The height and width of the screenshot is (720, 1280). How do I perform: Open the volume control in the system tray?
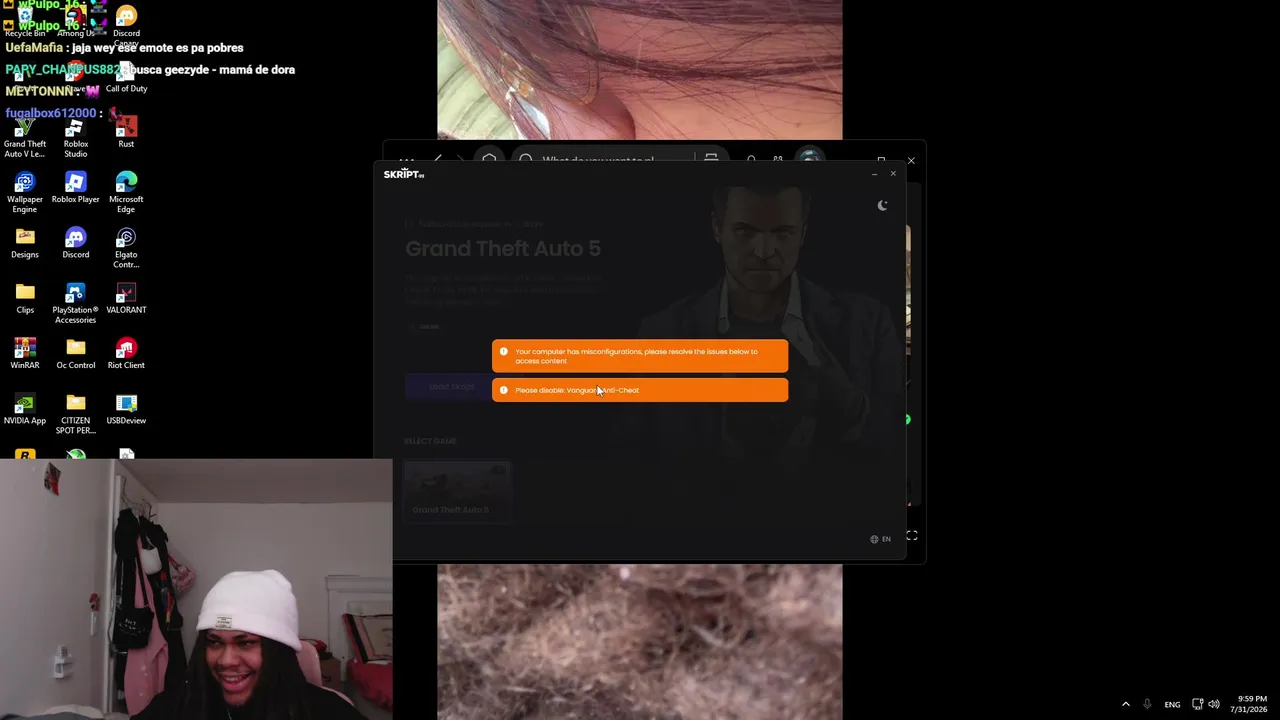click(x=1214, y=704)
